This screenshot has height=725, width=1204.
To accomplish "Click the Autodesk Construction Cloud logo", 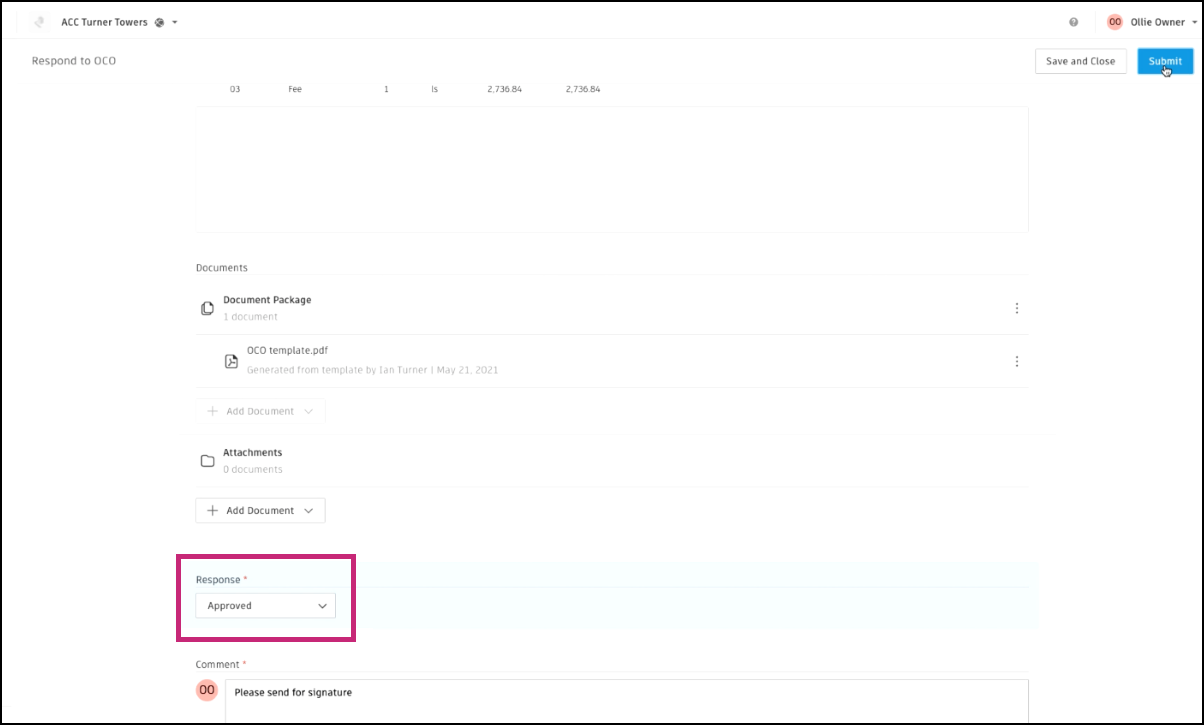I will [38, 21].
